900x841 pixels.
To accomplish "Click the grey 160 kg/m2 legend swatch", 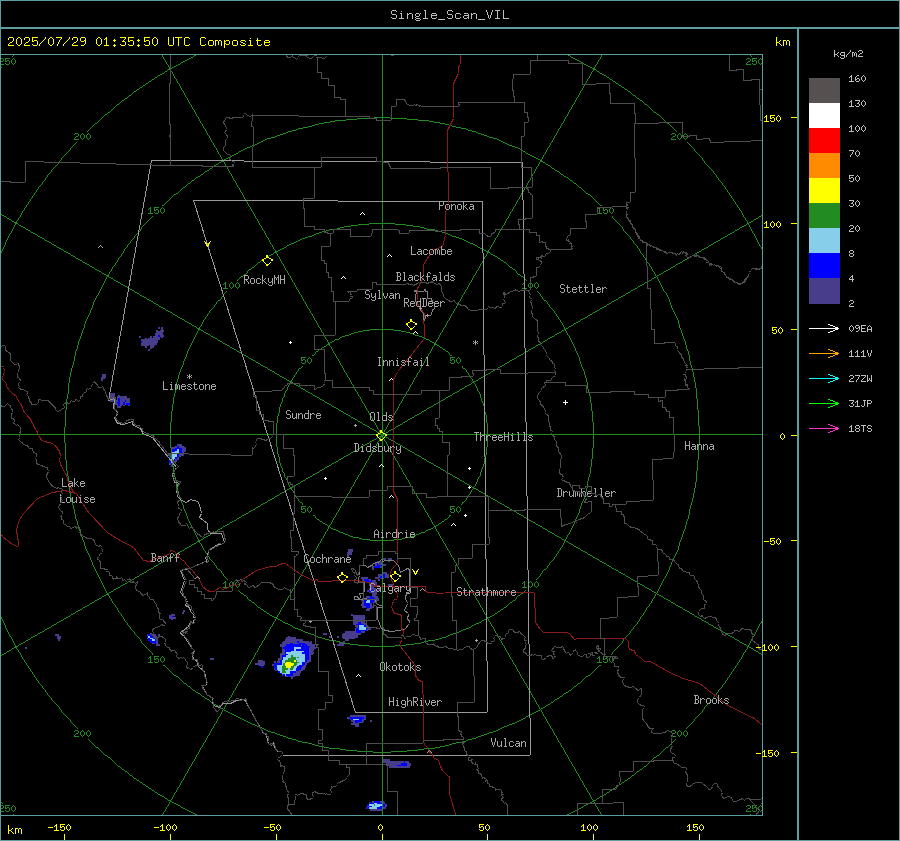I will 824,90.
